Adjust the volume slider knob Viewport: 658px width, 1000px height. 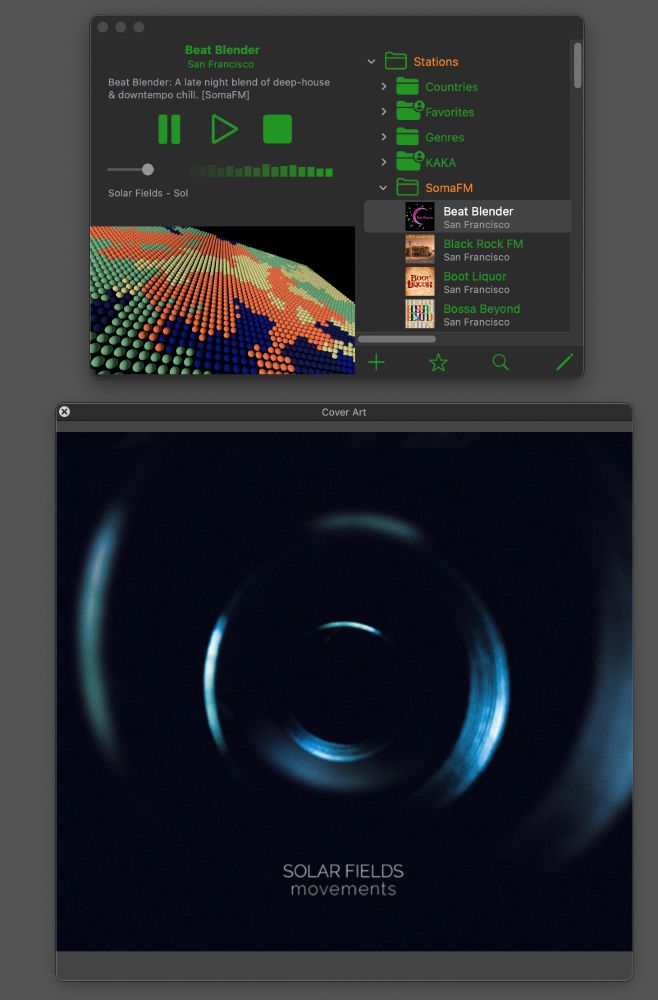[x=148, y=170]
